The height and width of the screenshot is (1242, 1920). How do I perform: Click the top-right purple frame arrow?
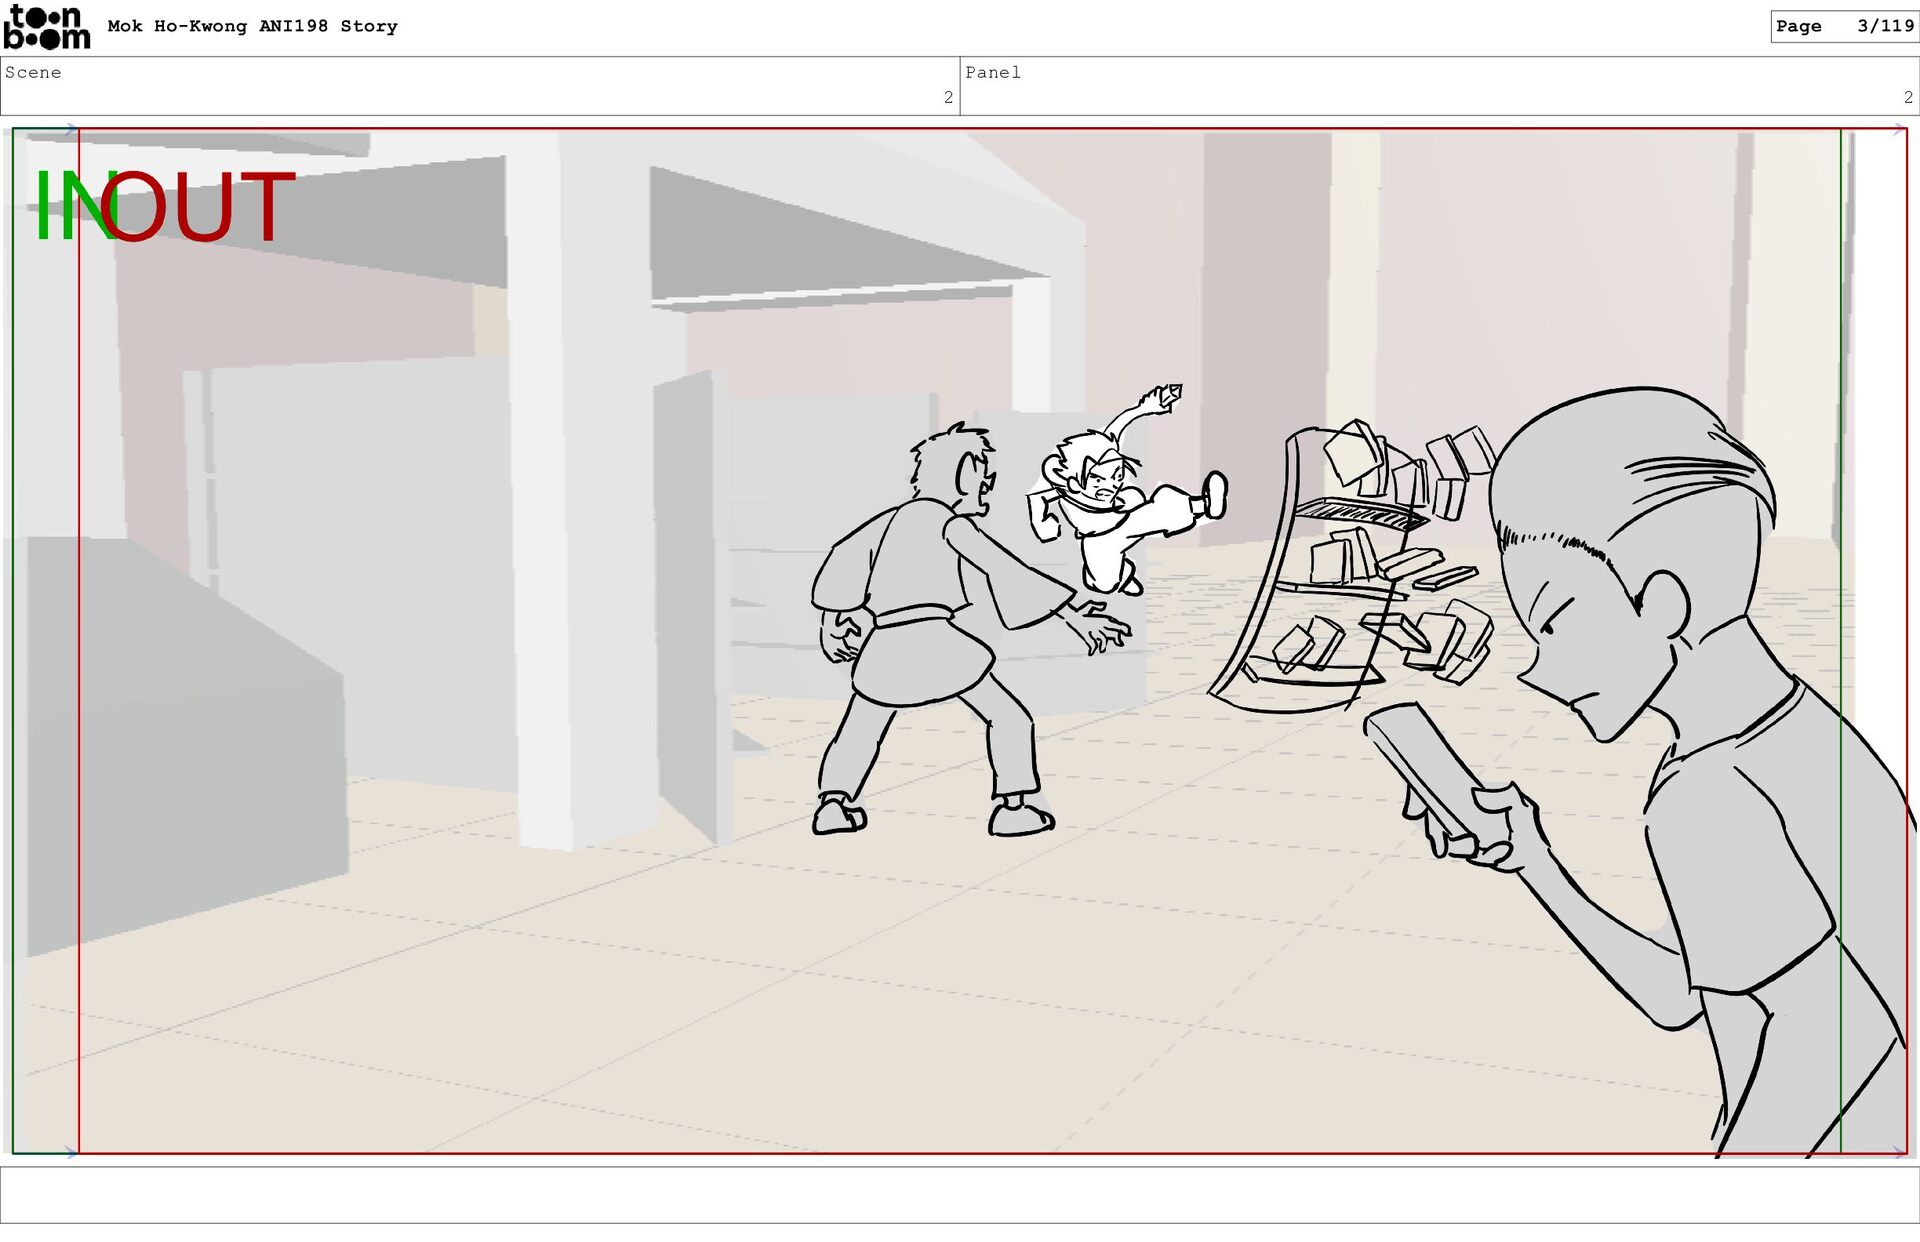click(1899, 129)
